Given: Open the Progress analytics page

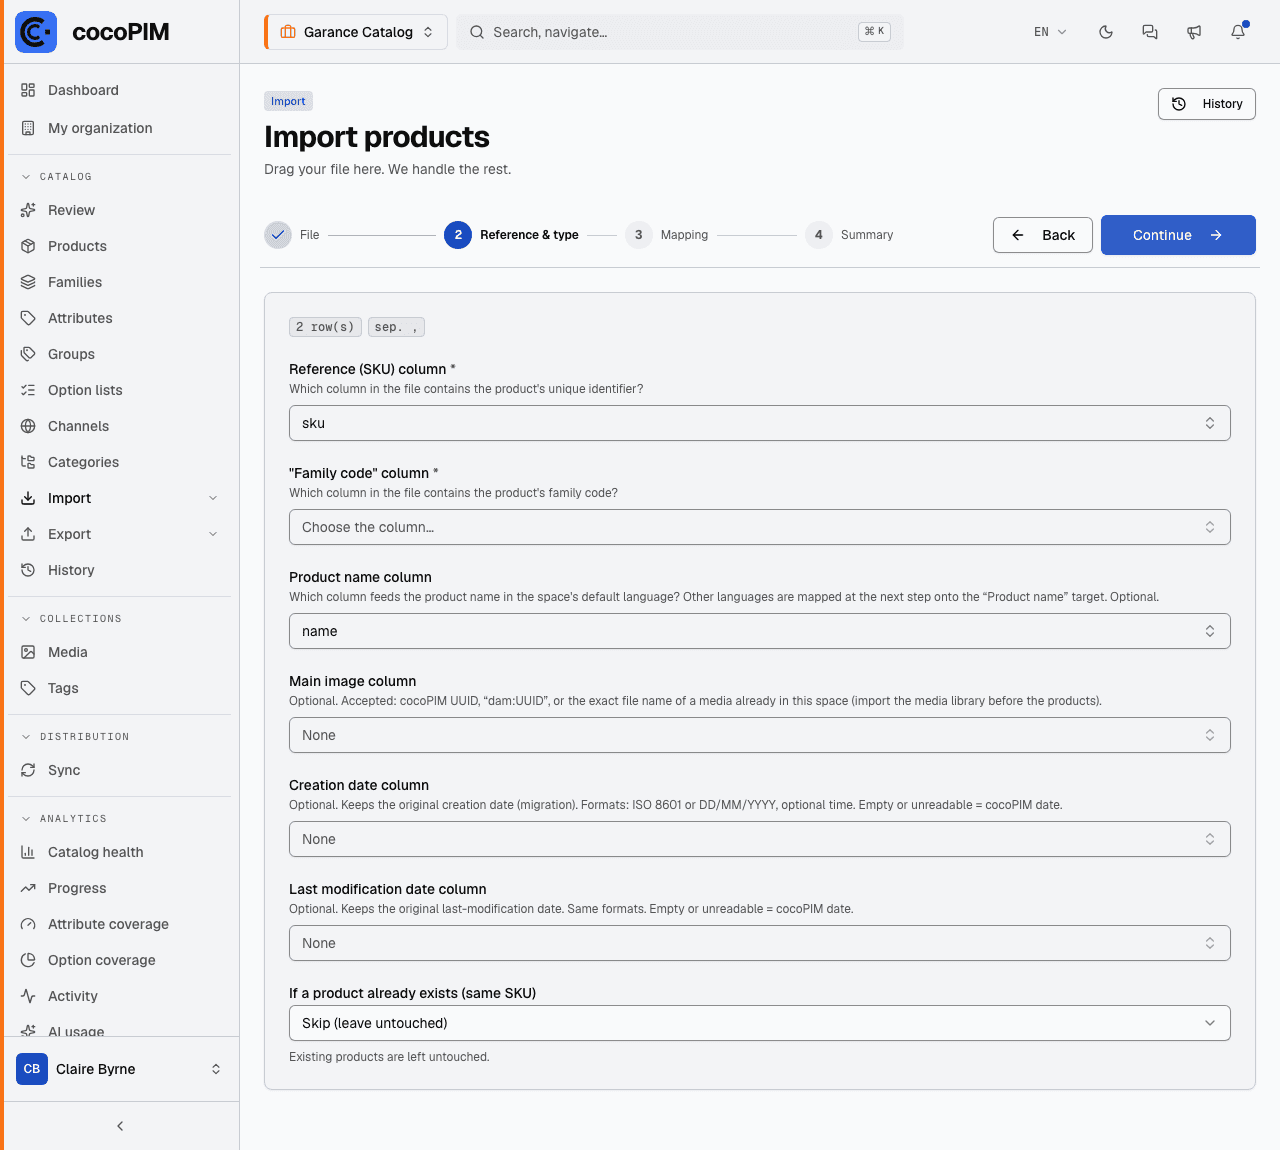Looking at the screenshot, I should [120, 888].
